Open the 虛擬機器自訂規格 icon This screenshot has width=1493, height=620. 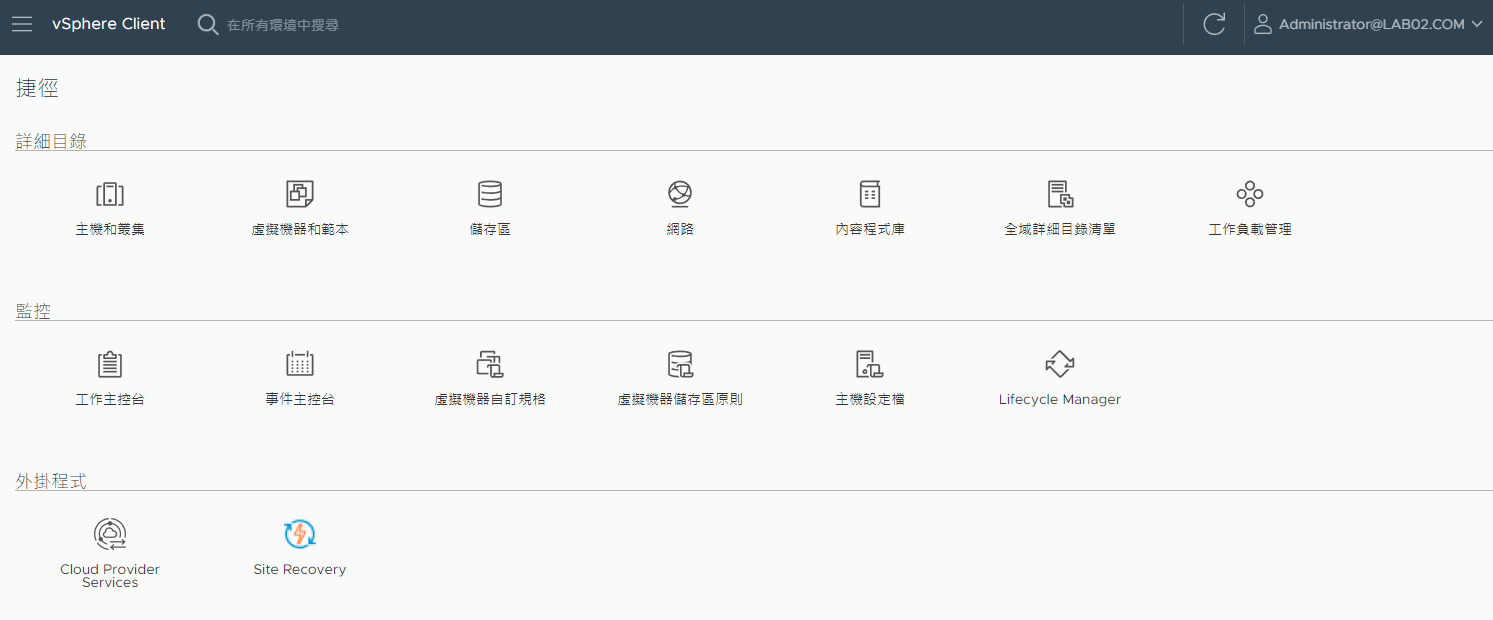(490, 364)
